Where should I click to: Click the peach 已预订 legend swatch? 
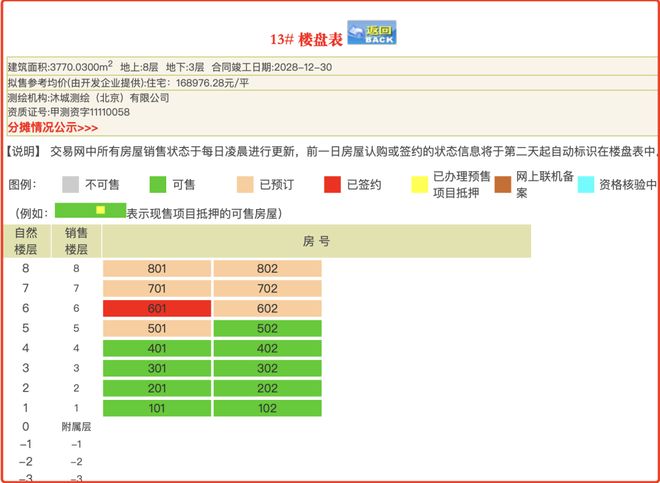244,184
